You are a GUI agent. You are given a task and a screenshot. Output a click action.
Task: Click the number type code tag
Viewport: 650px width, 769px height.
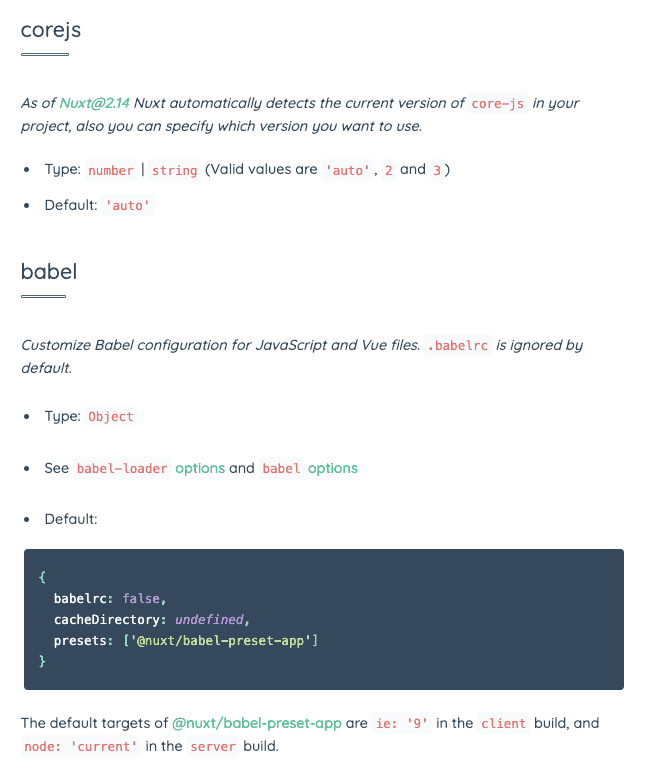[x=111, y=170]
